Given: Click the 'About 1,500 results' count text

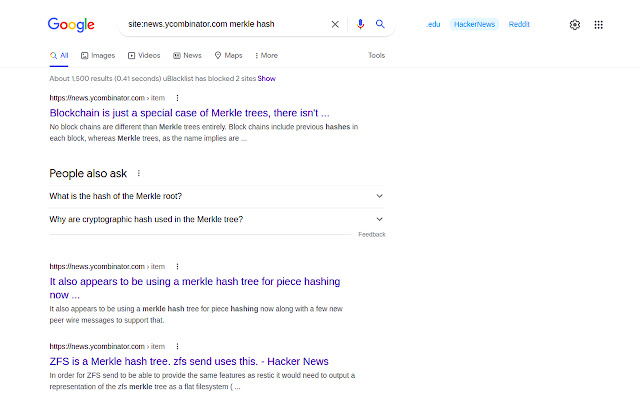Looking at the screenshot, I should (105, 78).
